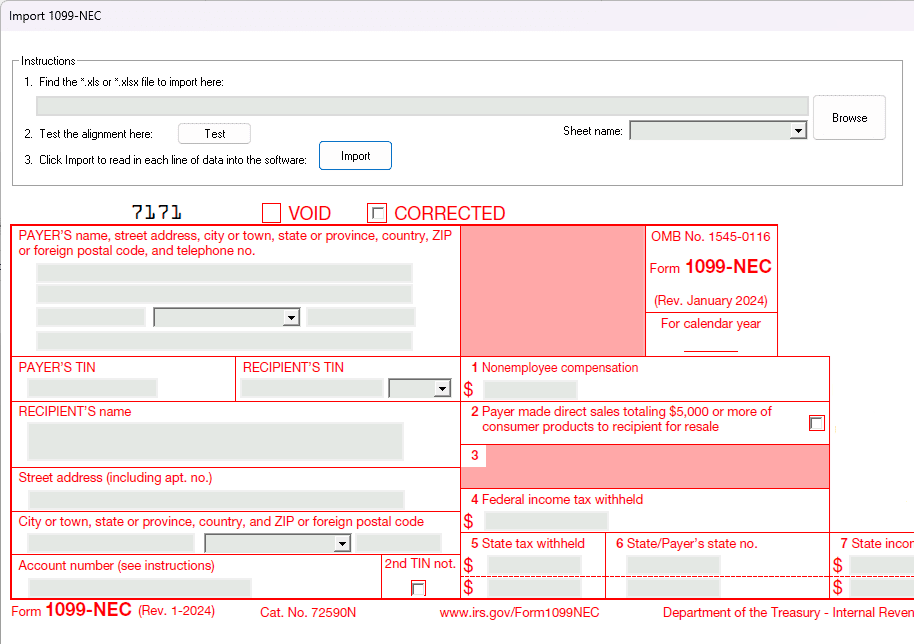Check the VOID checkbox
Screen dimensions: 914x644
(x=271, y=213)
